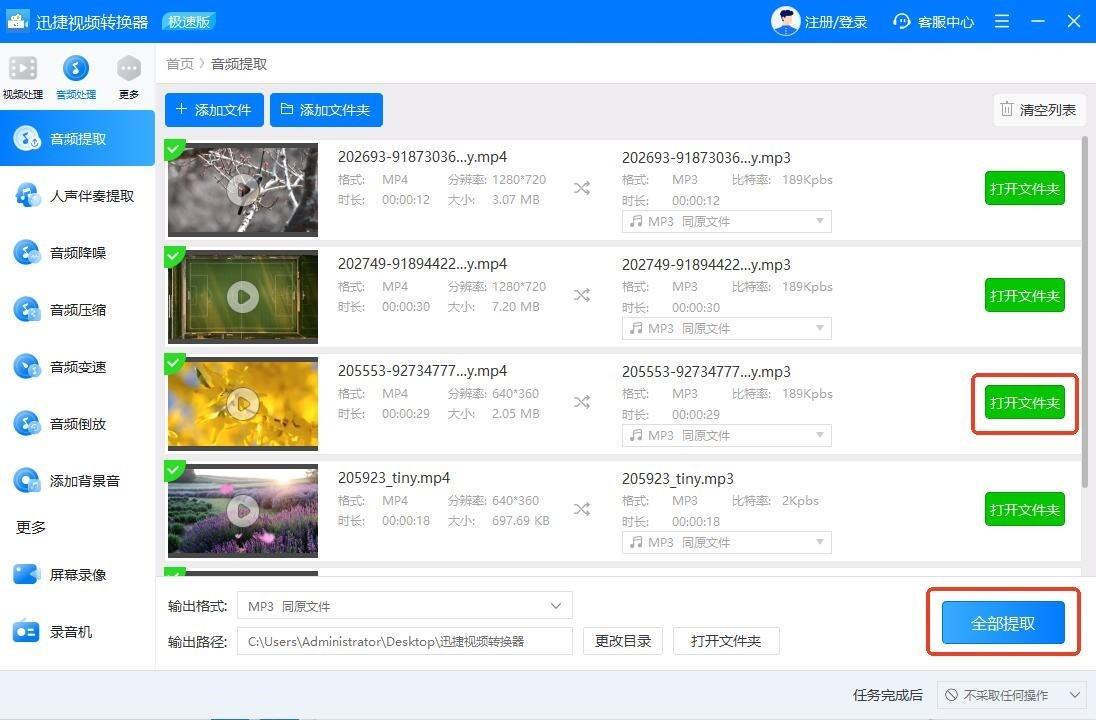
Task: Toggle checkbox on the soccer field video
Action: [174, 256]
